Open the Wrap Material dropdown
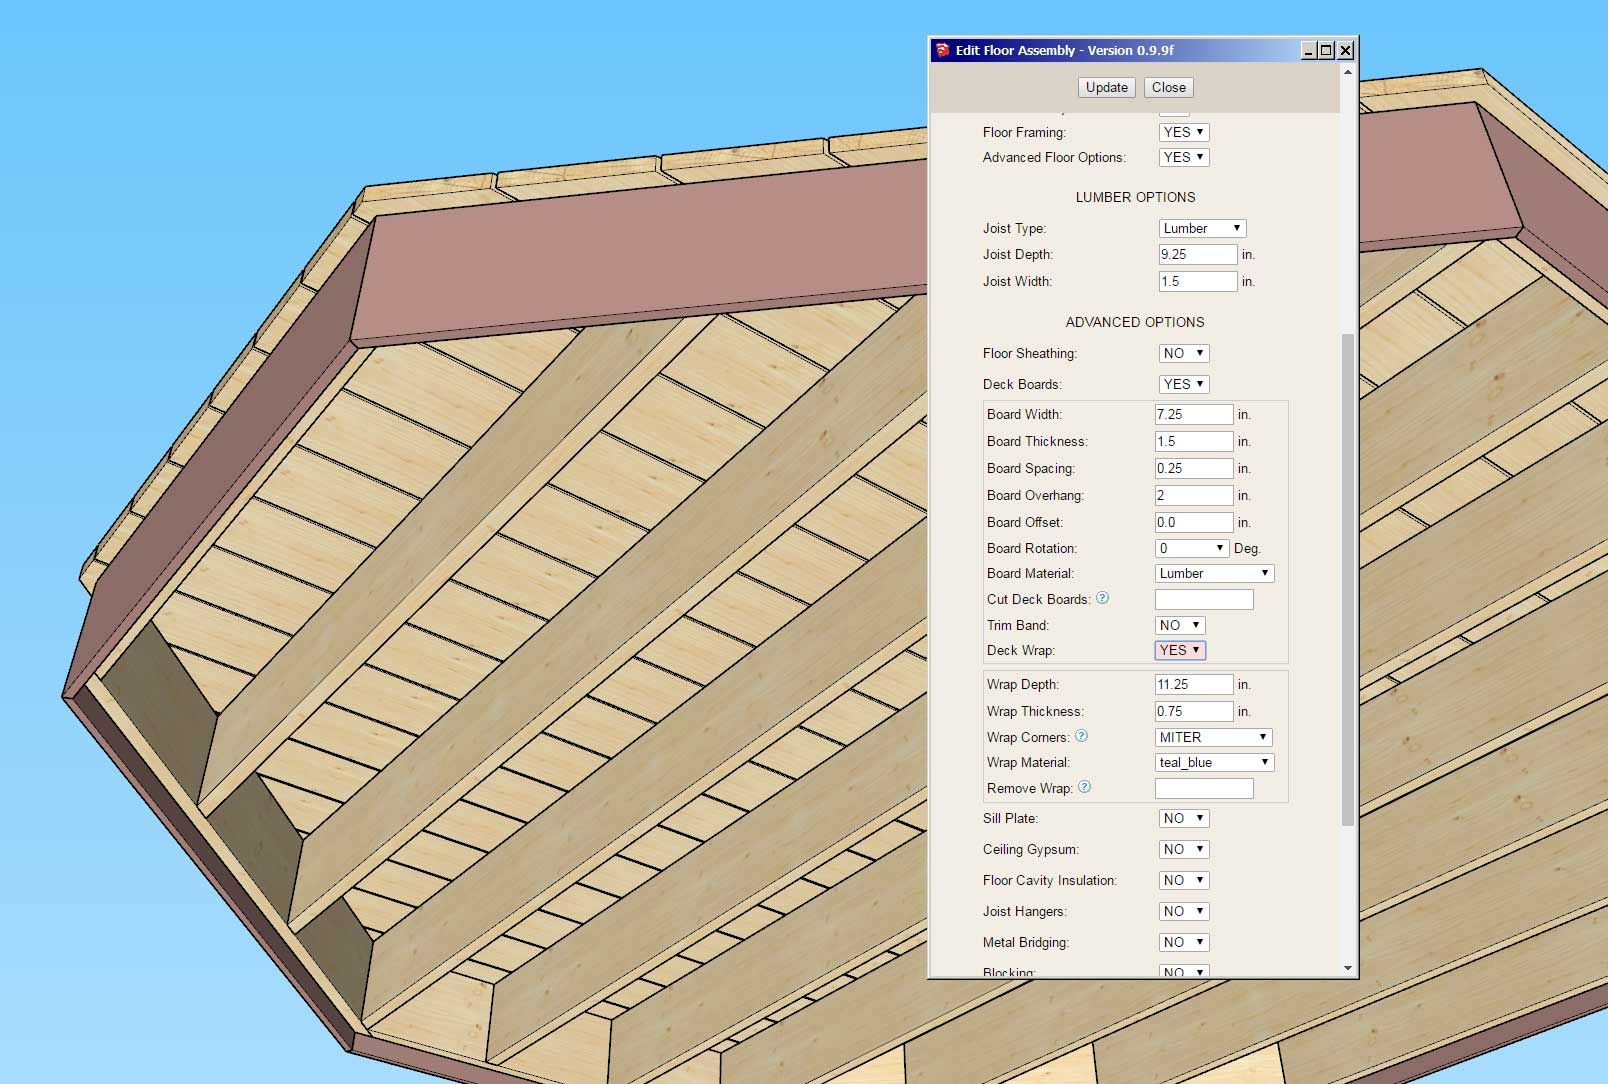Image resolution: width=1608 pixels, height=1084 pixels. point(1214,762)
